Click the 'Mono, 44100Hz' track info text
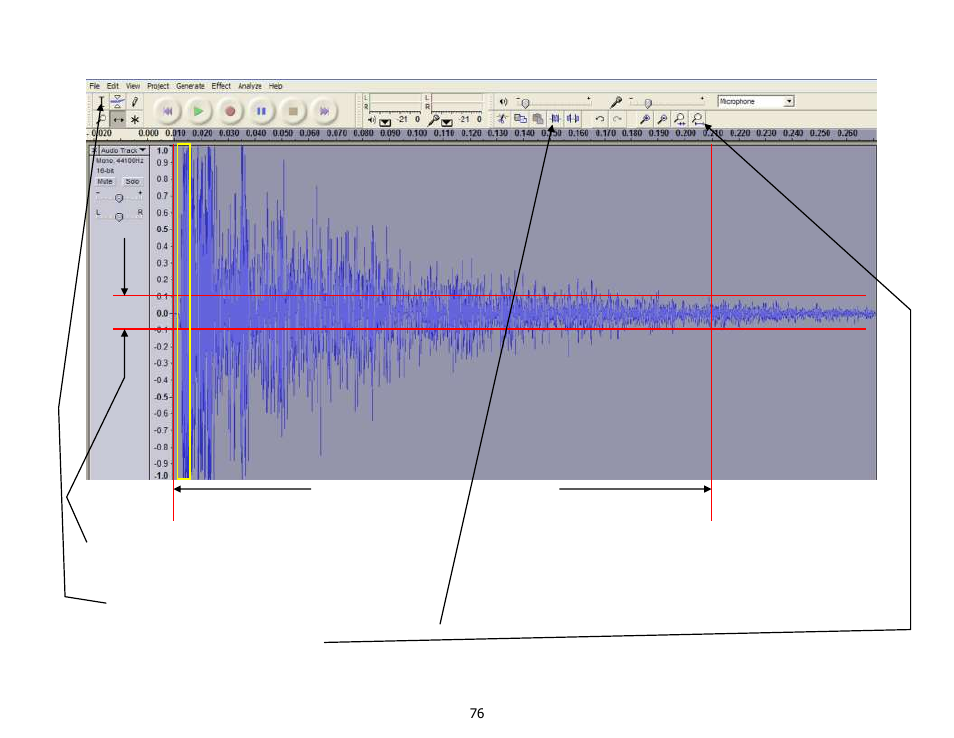Screen dimensions: 954x738 tap(119, 161)
